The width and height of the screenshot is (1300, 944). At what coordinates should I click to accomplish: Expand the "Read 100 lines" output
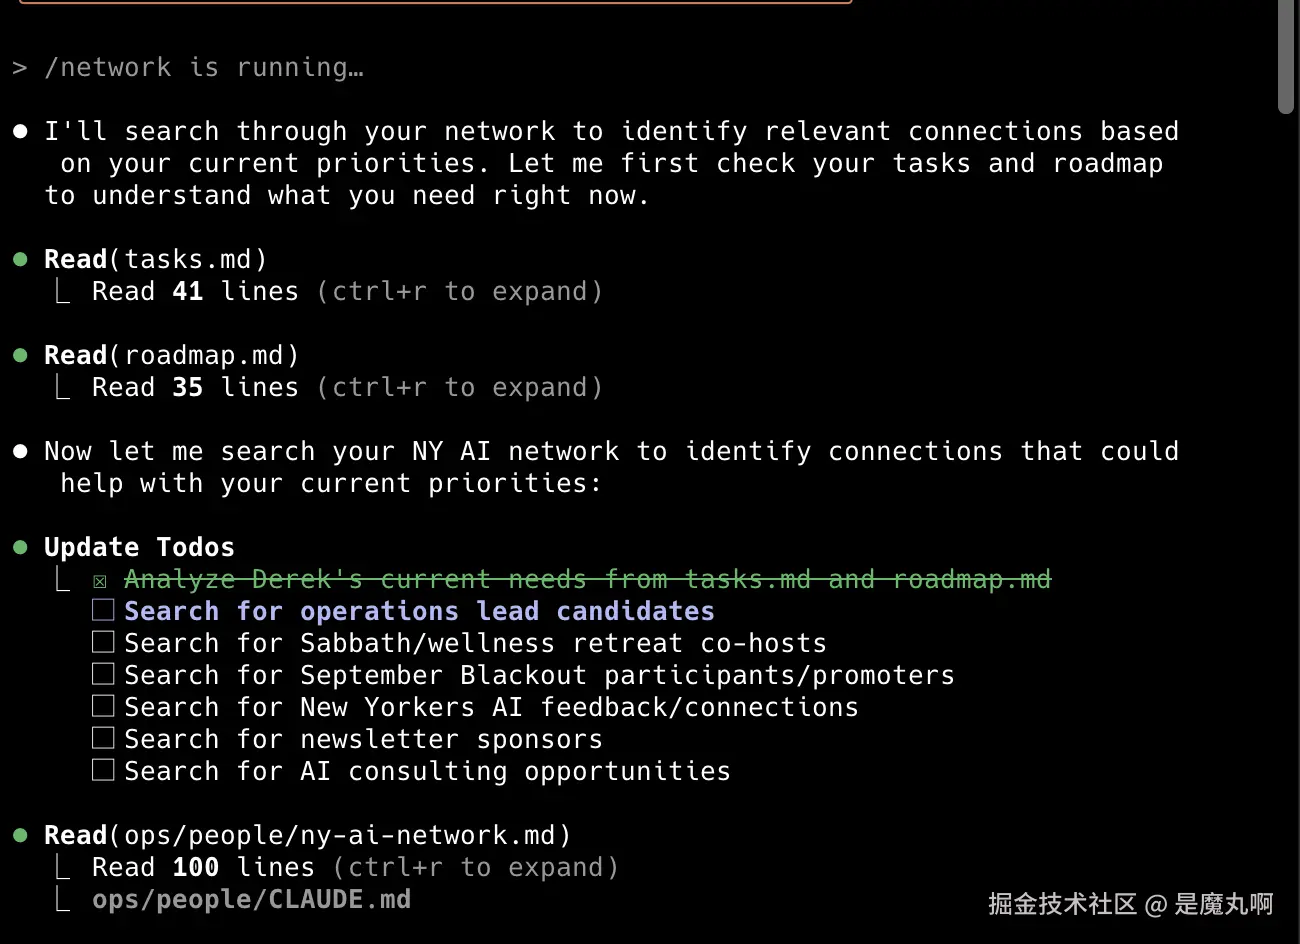[476, 868]
